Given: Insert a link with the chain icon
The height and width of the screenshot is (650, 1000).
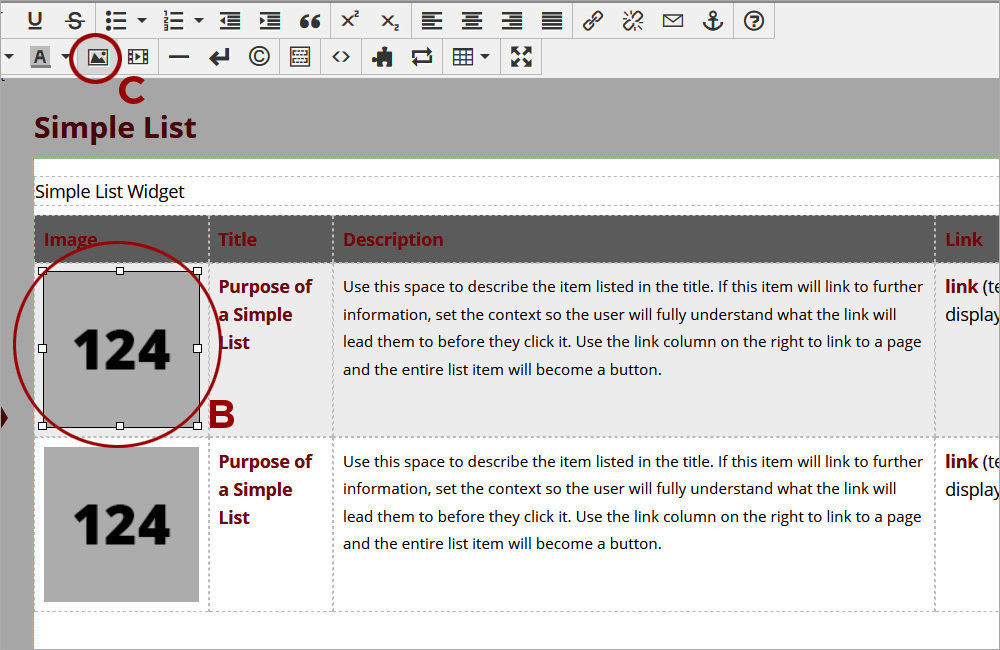Looking at the screenshot, I should pyautogui.click(x=593, y=20).
